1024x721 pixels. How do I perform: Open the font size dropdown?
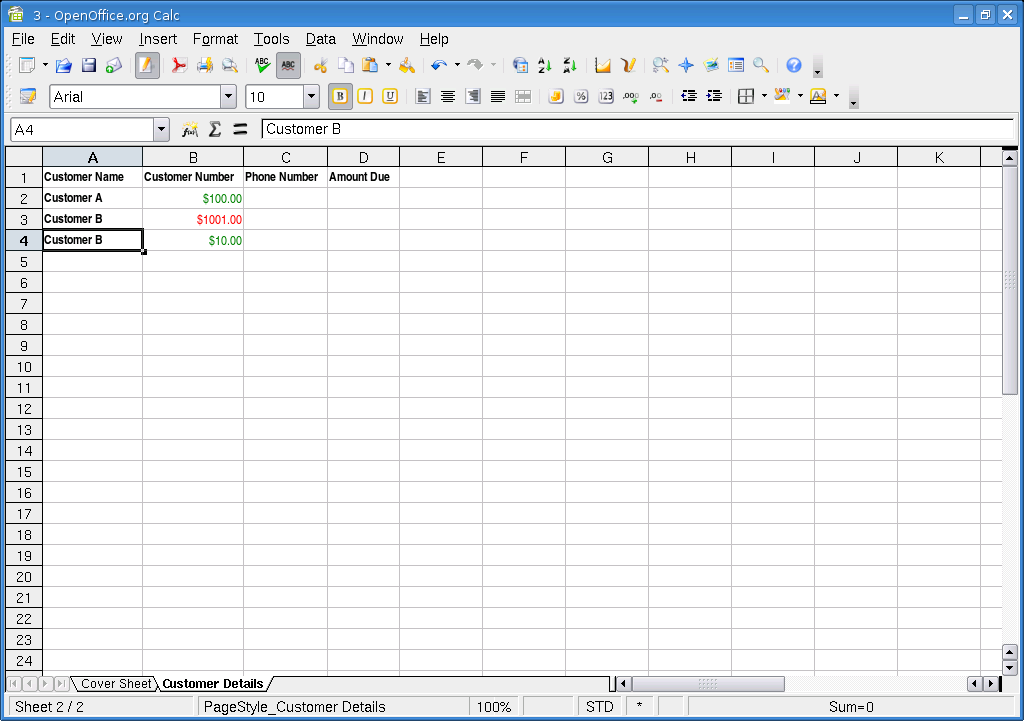pyautogui.click(x=311, y=97)
